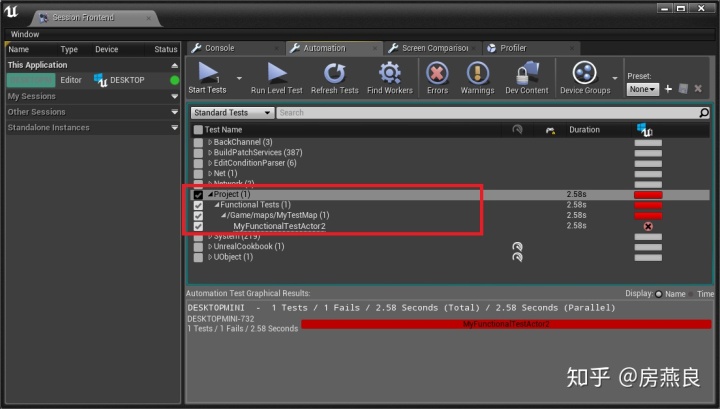Click the search magnifier icon
This screenshot has width=720, height=409.
point(704,112)
